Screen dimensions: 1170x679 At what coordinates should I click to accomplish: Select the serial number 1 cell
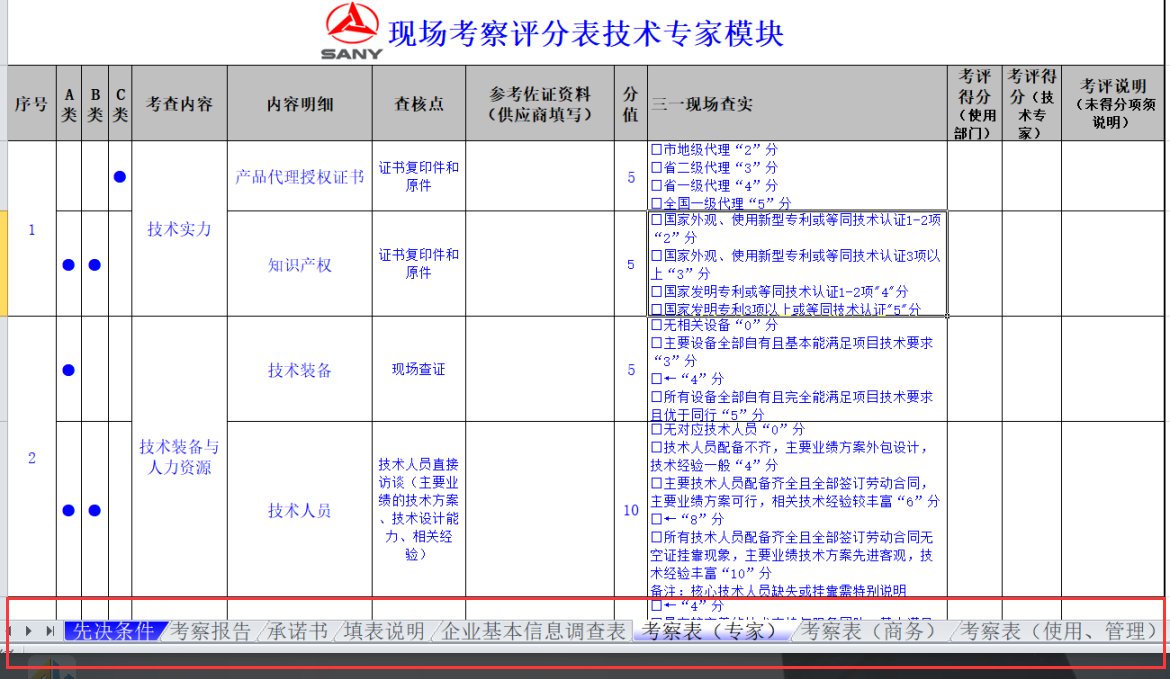[x=31, y=230]
